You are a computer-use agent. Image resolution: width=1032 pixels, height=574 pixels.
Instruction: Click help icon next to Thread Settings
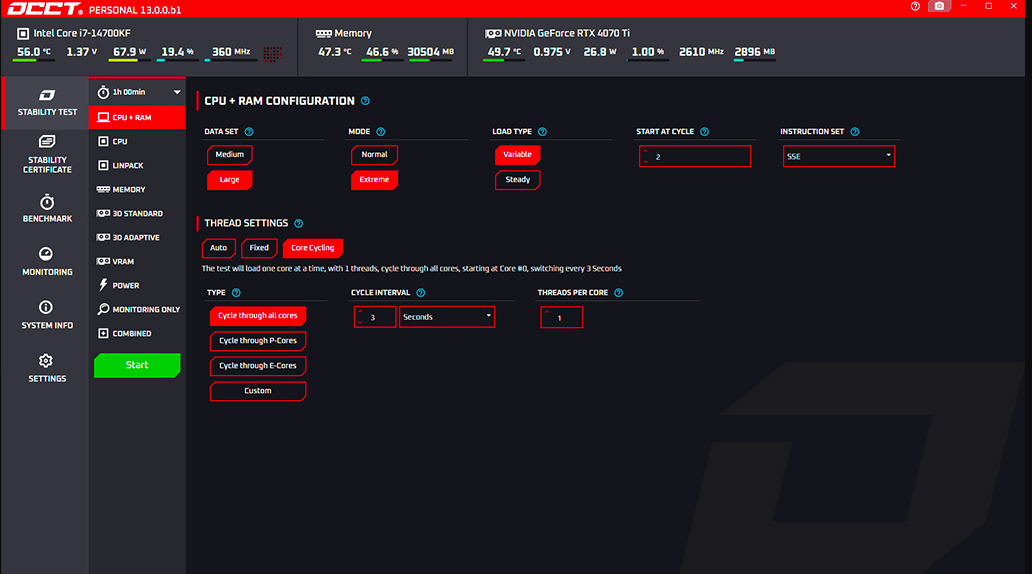299,223
